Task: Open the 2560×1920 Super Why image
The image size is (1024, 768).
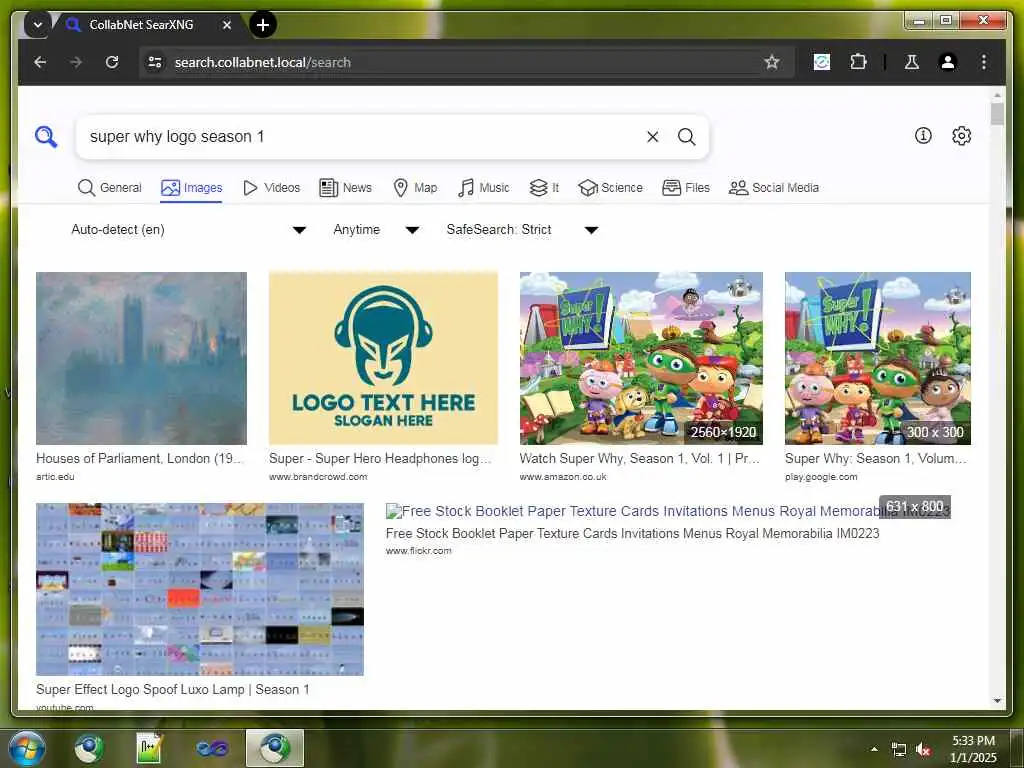Action: [641, 359]
